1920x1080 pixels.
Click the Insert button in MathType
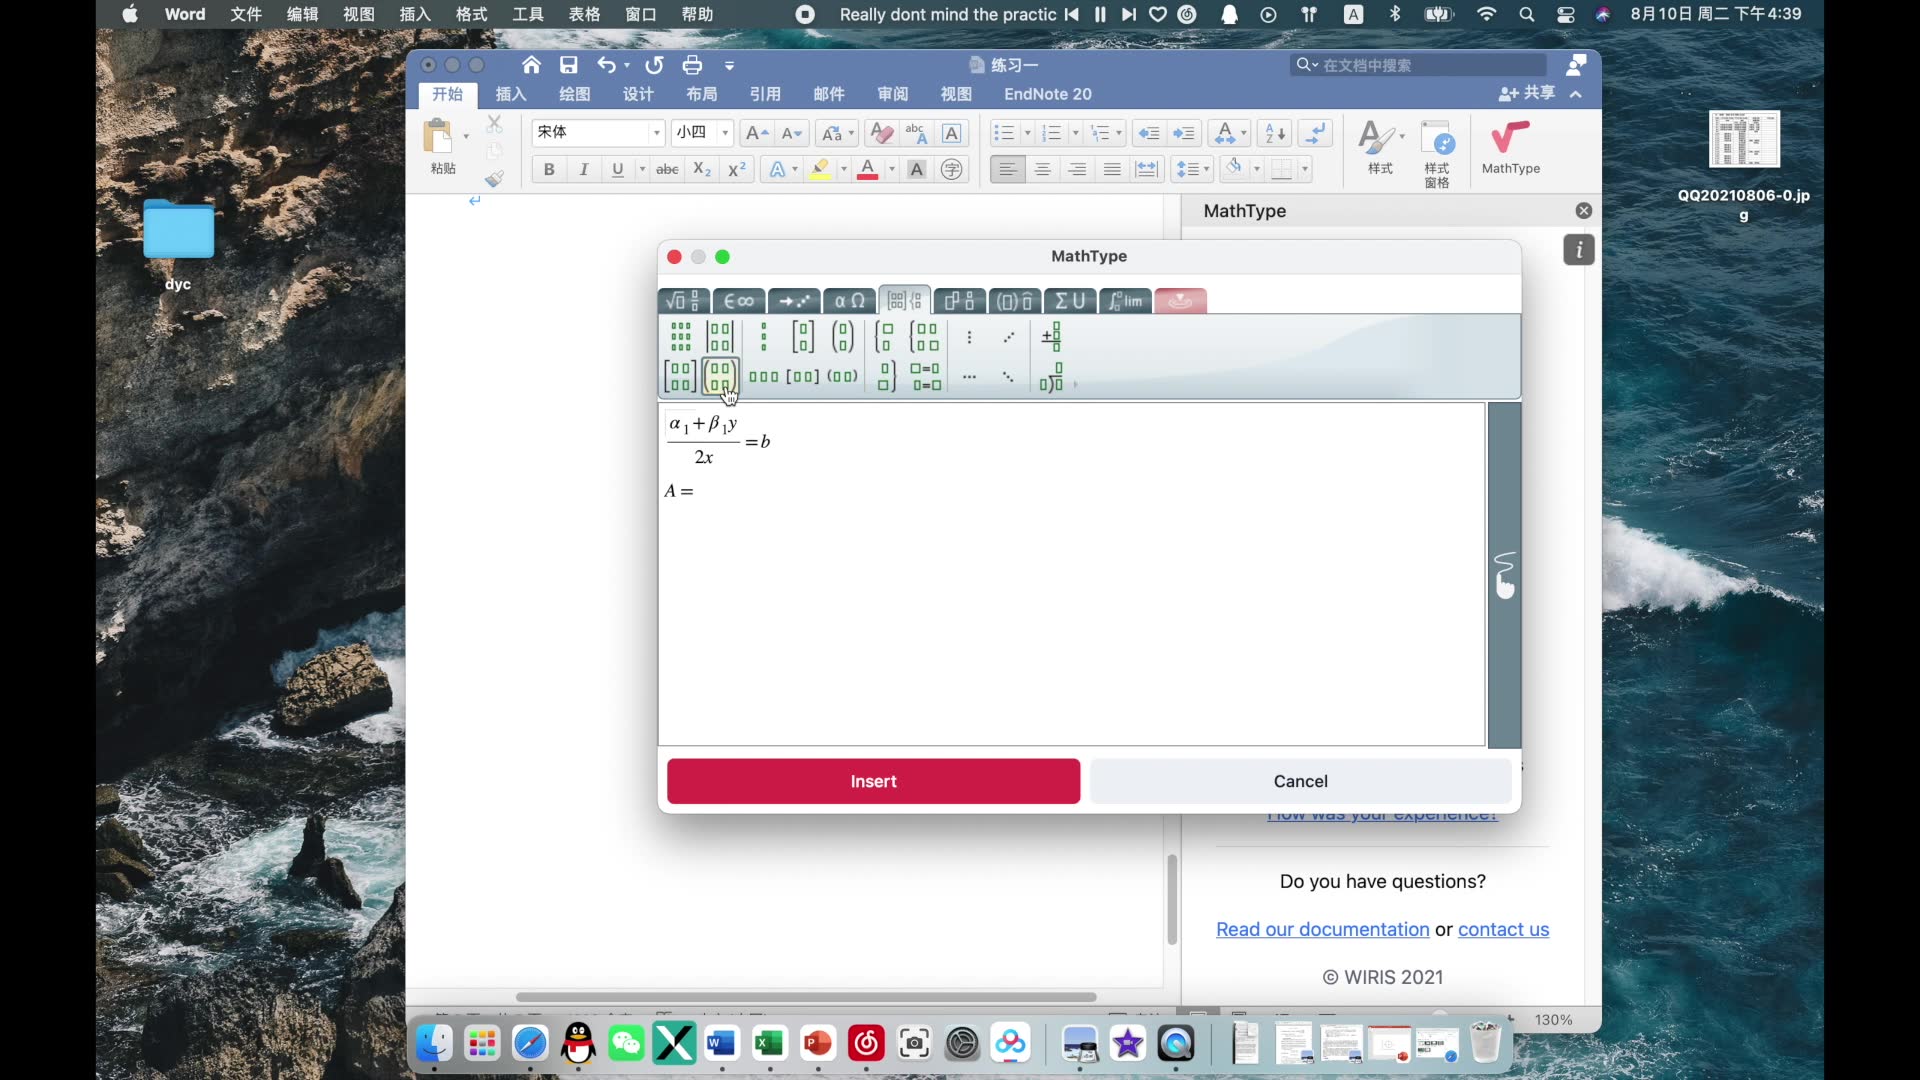[872, 781]
